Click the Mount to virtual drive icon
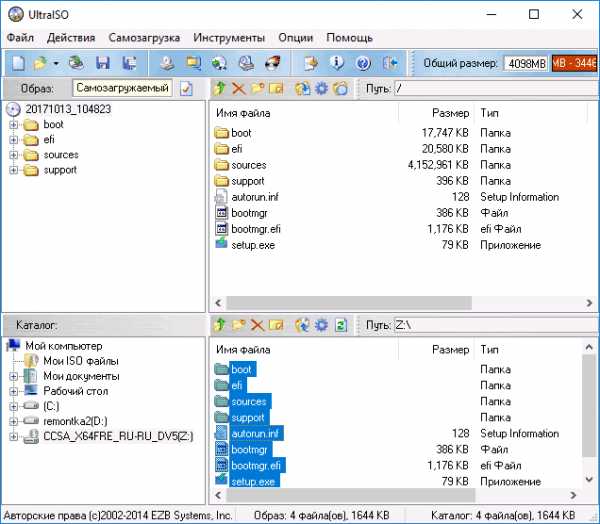Screen dimensions: 600x524 [246, 63]
